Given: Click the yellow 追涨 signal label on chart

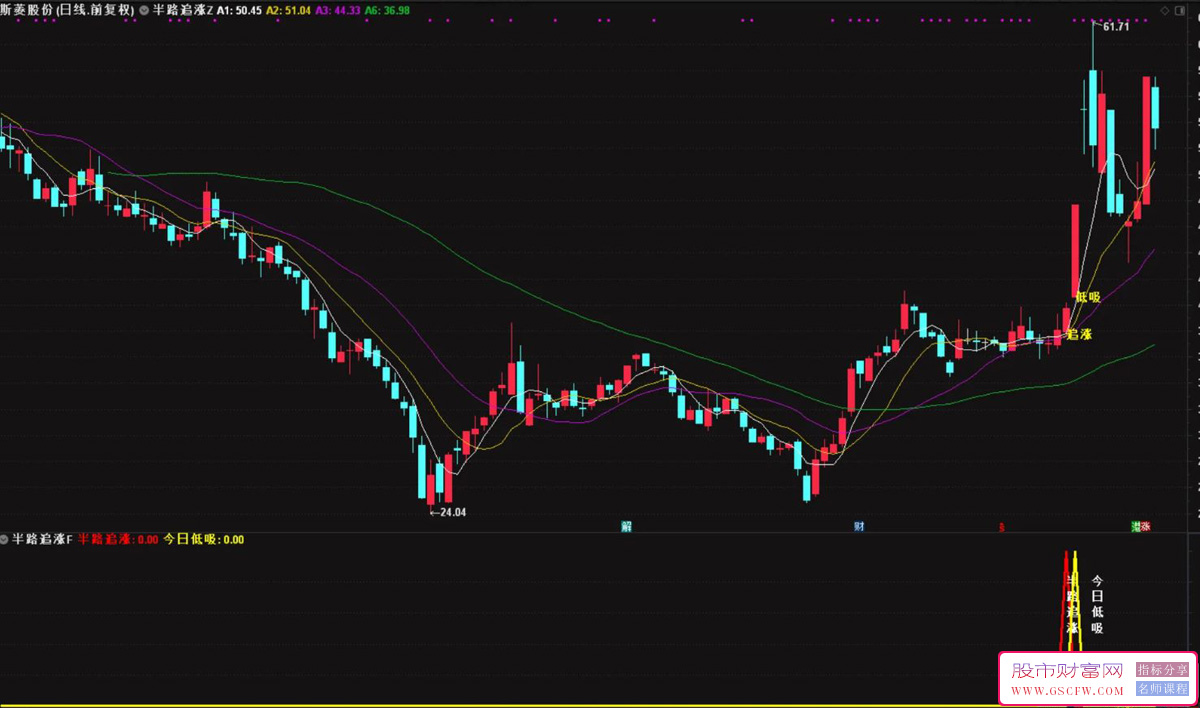Looking at the screenshot, I should [1078, 334].
